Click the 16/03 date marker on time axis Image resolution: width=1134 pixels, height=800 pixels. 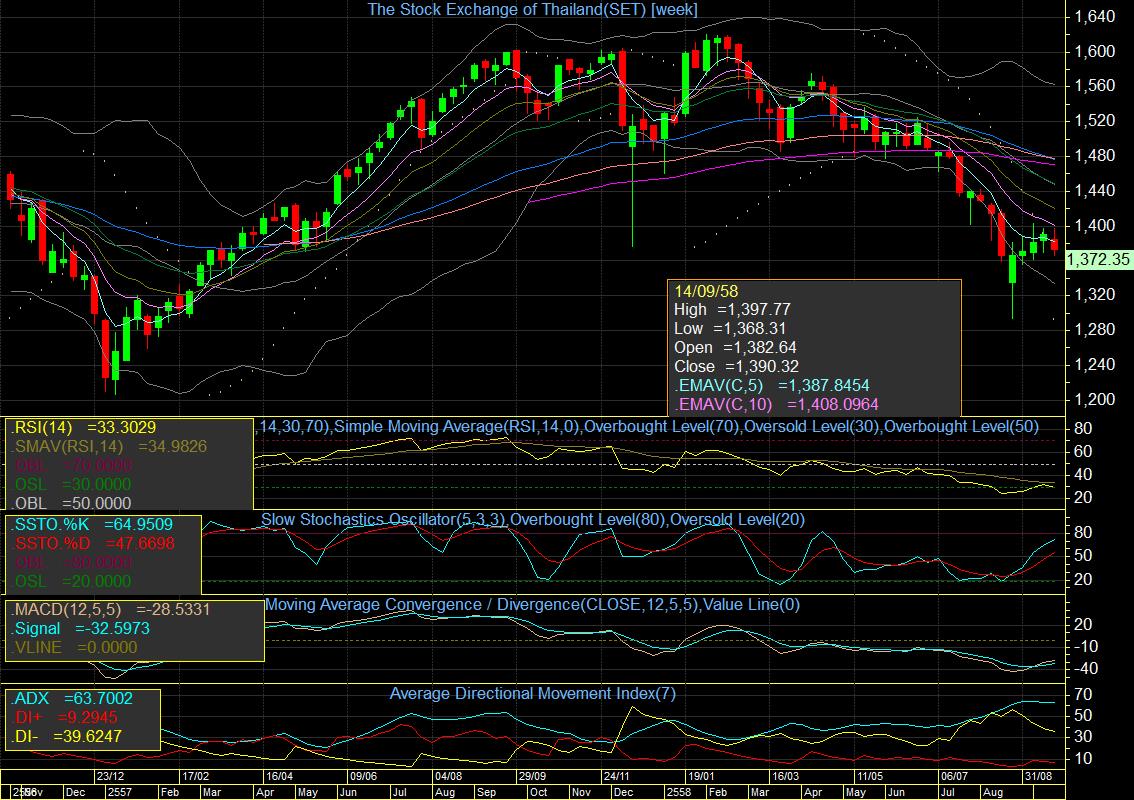click(x=785, y=776)
